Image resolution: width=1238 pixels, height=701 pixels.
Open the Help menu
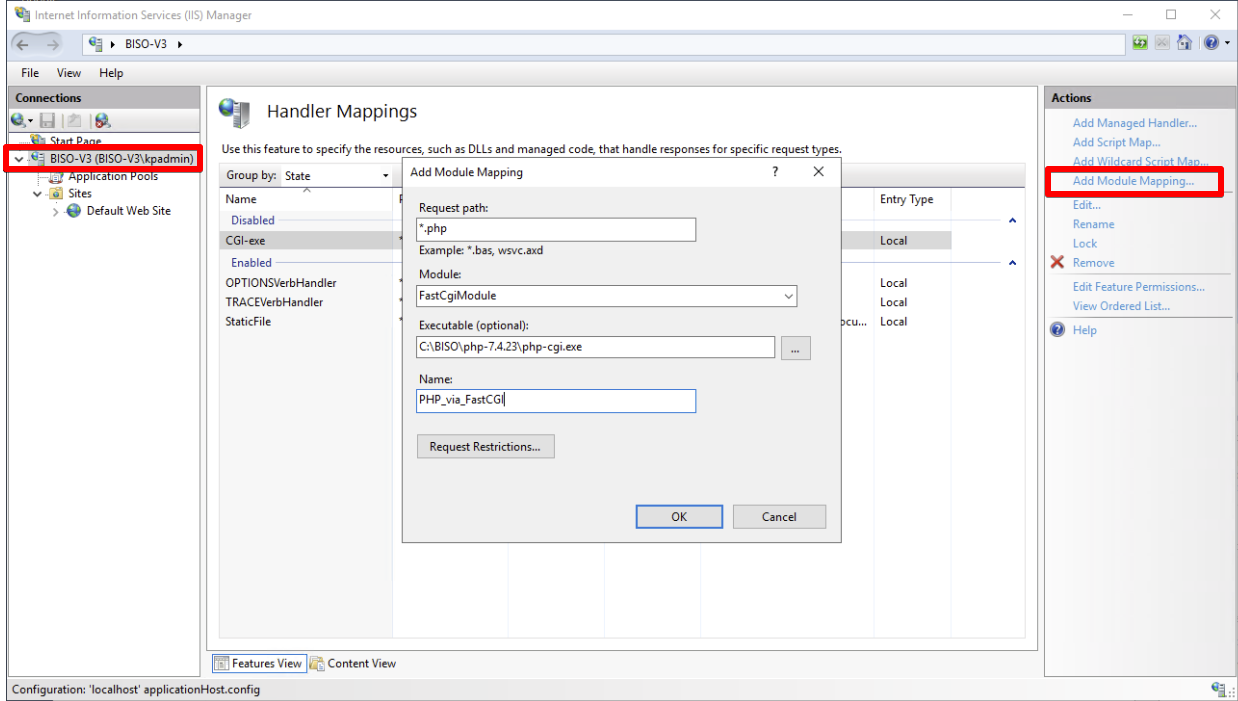[111, 73]
